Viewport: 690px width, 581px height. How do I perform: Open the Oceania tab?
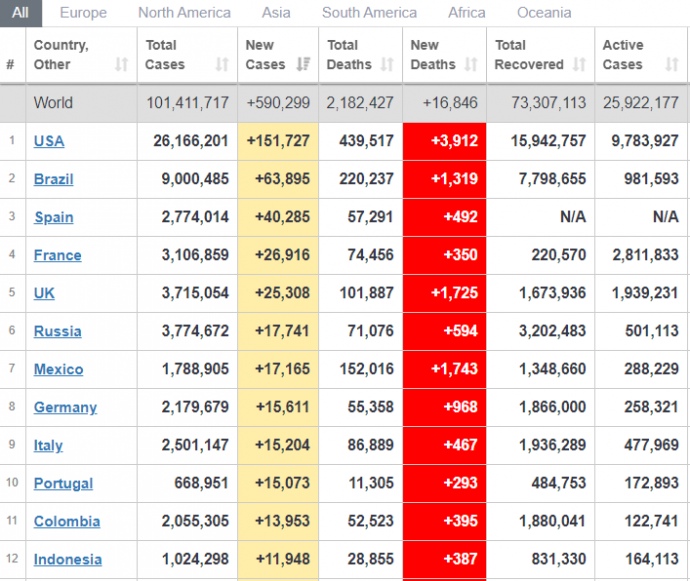tap(544, 13)
